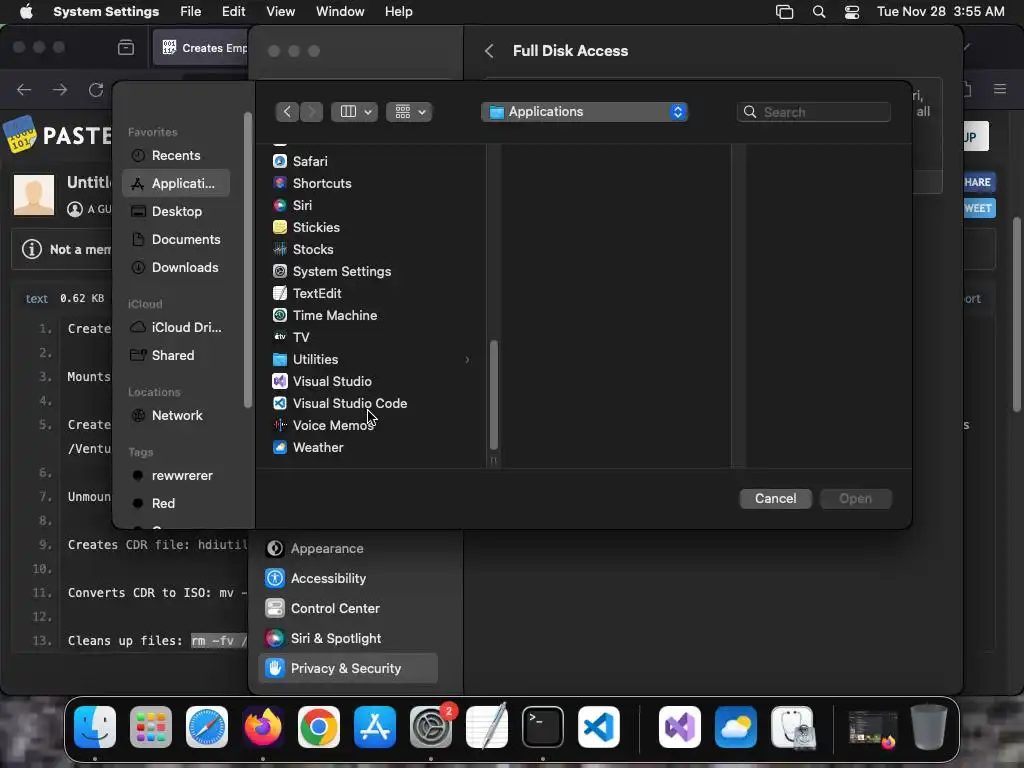Click the file list vertical scrollbar

pyautogui.click(x=494, y=394)
